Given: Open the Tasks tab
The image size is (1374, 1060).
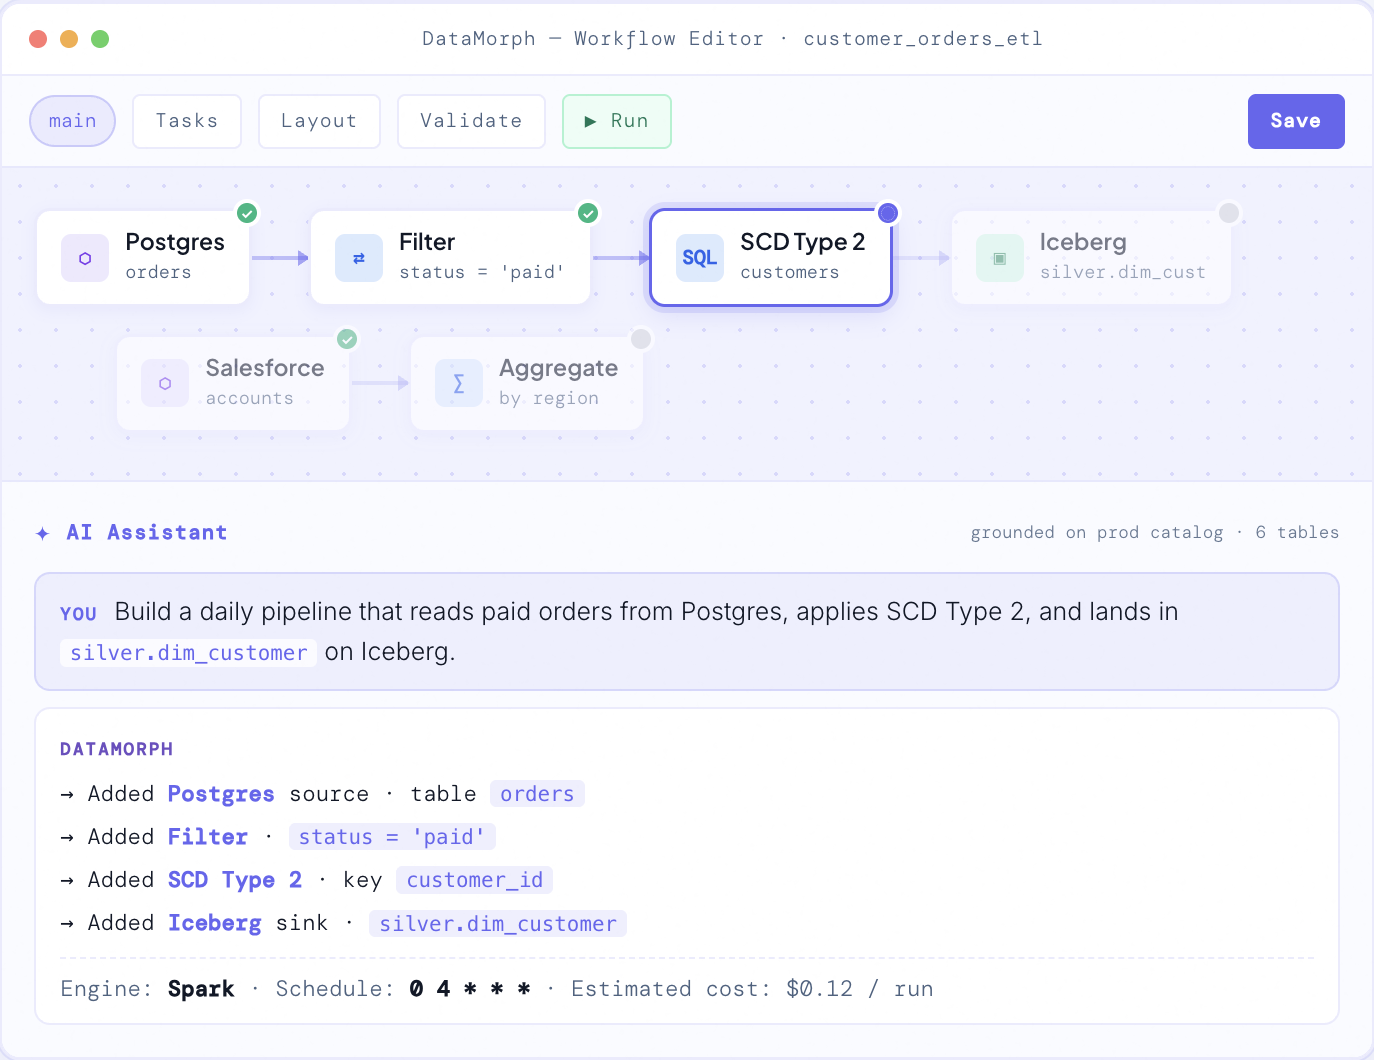Looking at the screenshot, I should pos(187,121).
